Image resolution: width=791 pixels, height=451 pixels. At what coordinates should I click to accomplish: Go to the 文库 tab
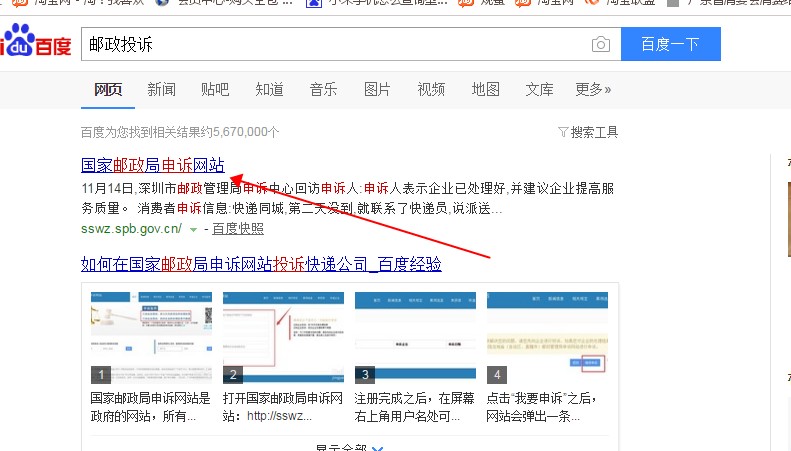pos(539,90)
